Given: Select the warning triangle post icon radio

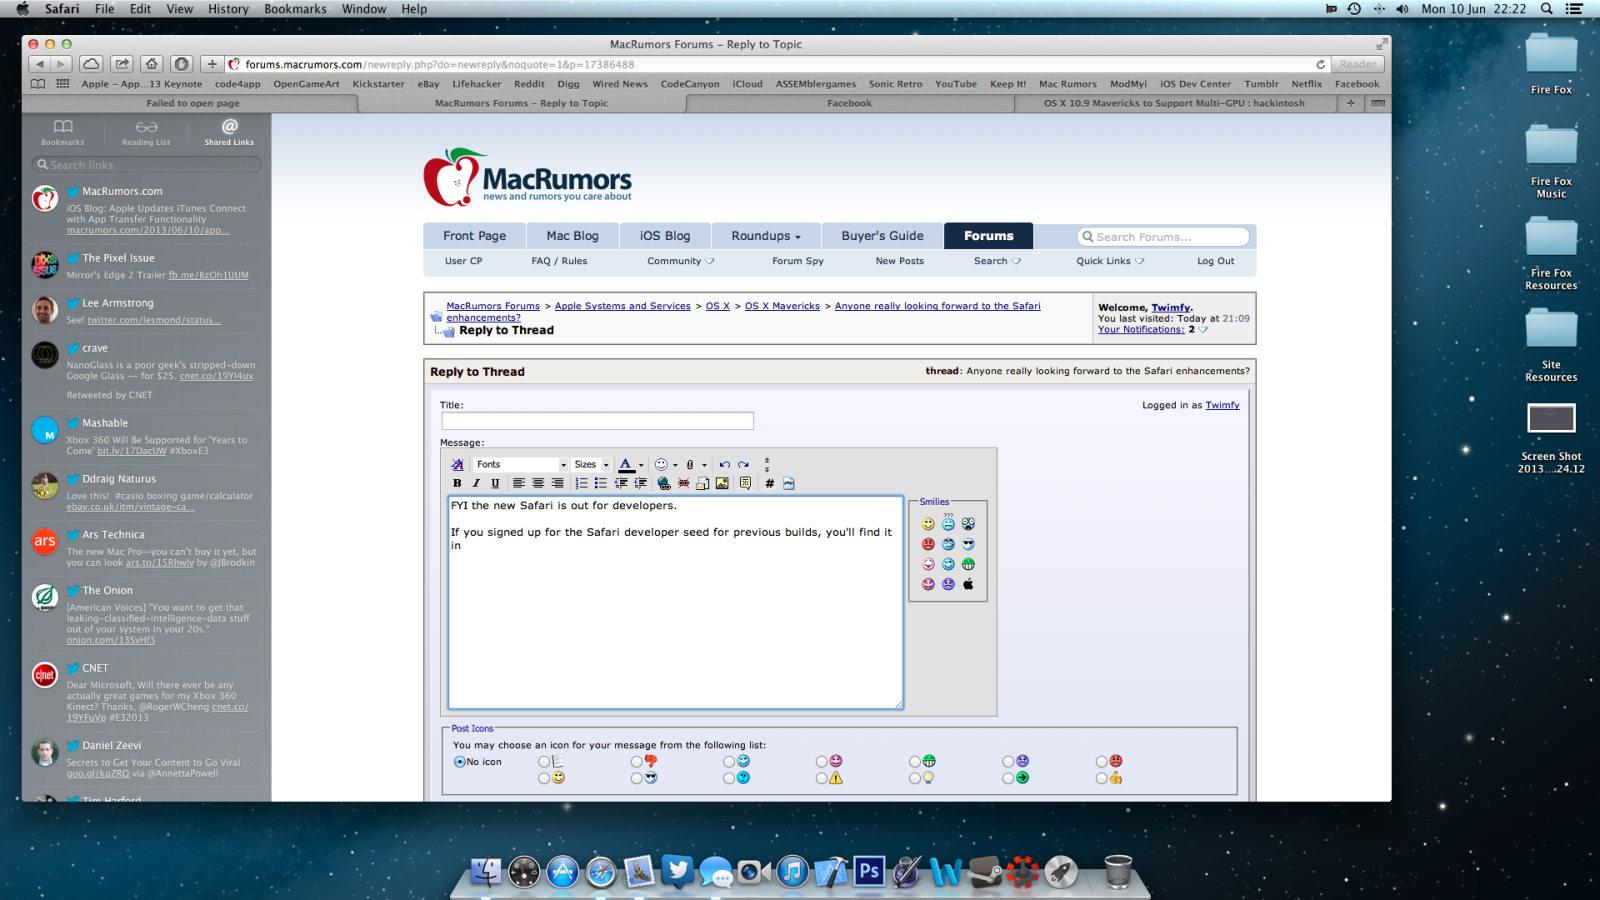Looking at the screenshot, I should (x=822, y=778).
